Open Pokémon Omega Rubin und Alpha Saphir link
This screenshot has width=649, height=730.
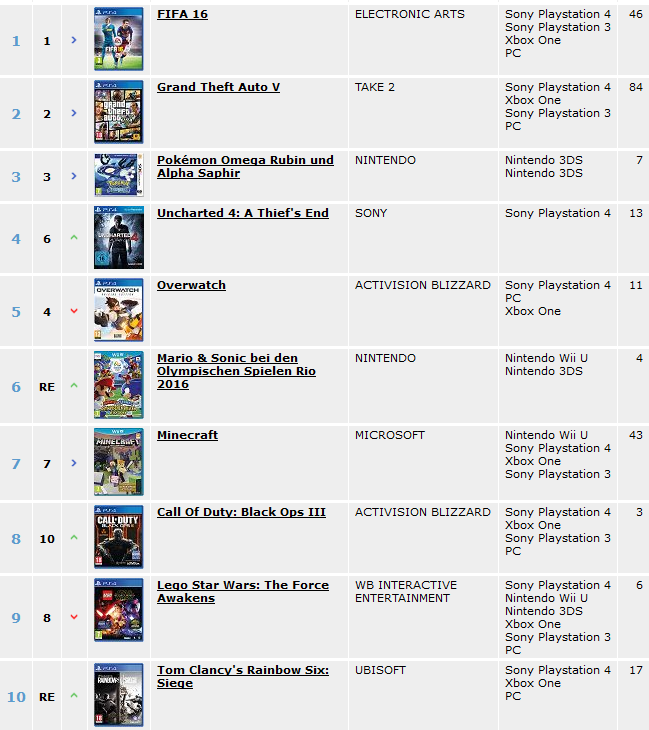[245, 167]
